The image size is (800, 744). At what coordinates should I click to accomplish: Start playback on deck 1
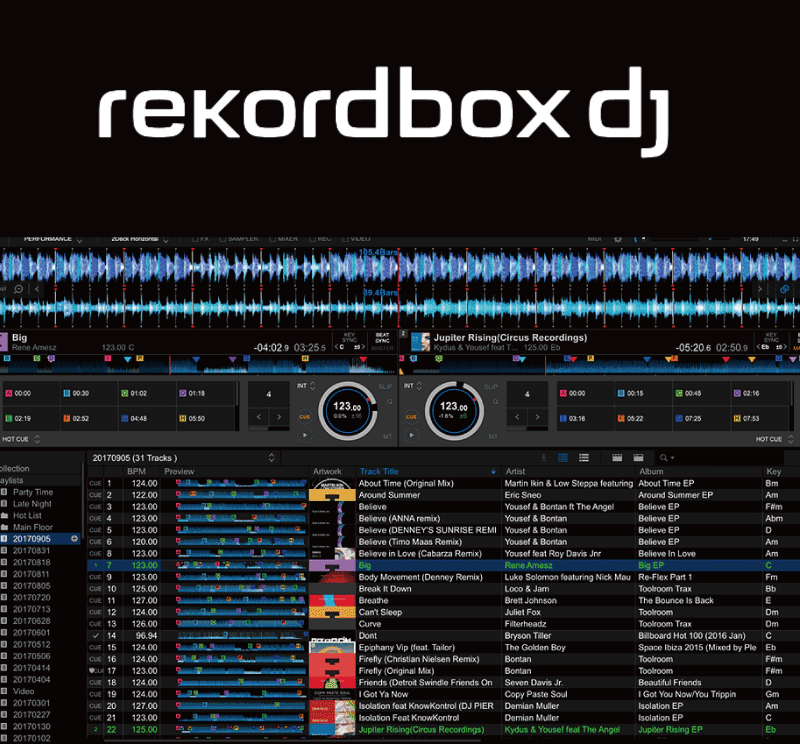point(305,435)
